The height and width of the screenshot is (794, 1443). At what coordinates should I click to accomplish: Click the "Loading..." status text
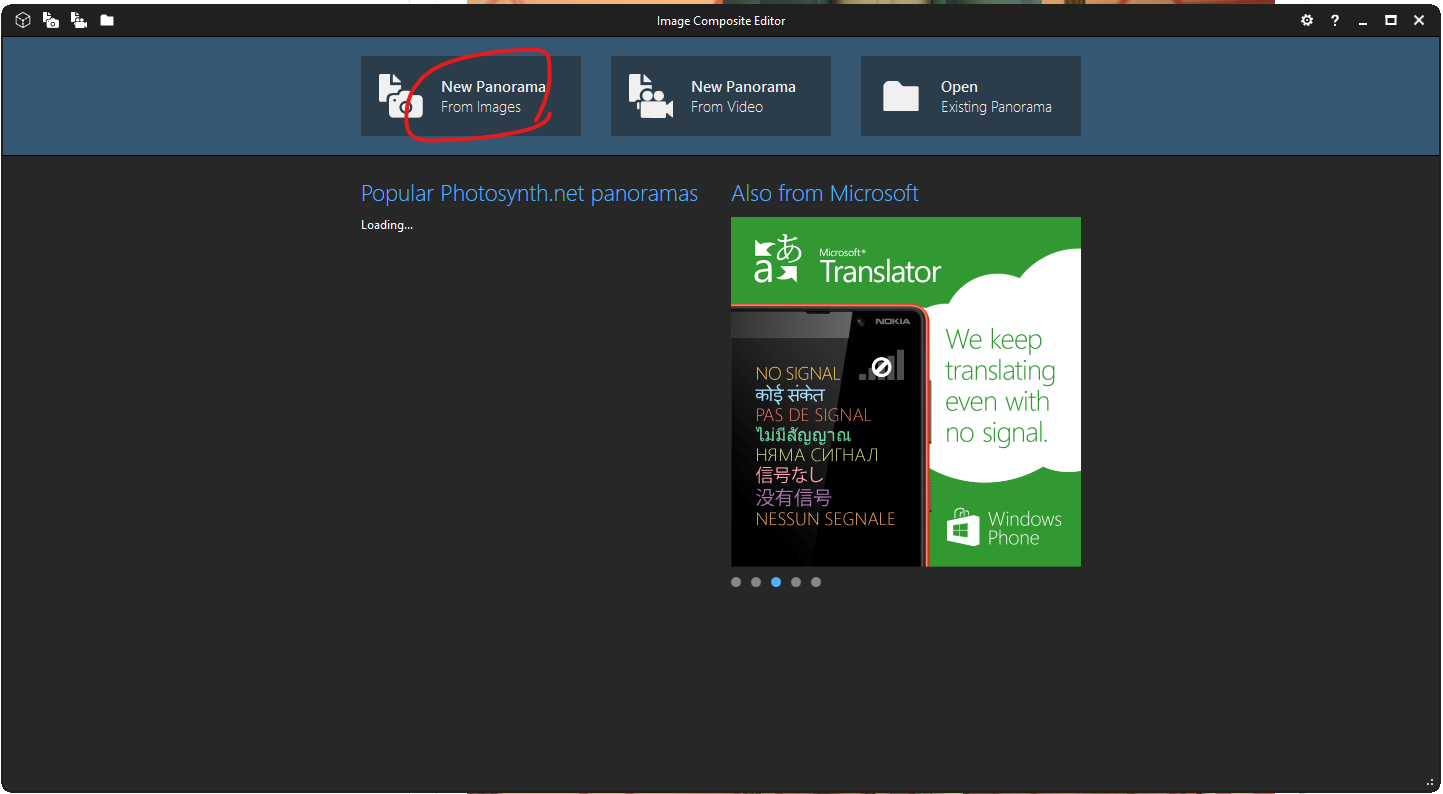(387, 225)
